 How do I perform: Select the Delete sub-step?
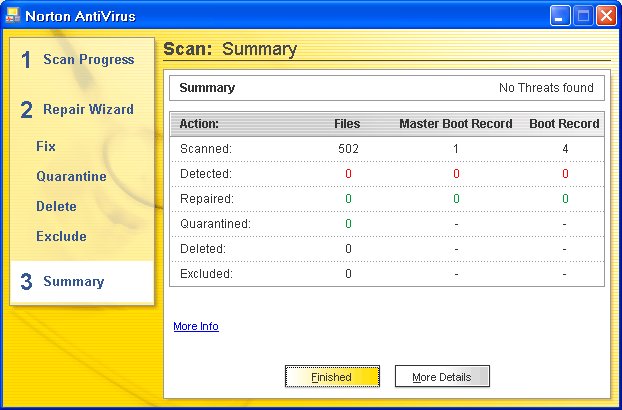tap(56, 206)
